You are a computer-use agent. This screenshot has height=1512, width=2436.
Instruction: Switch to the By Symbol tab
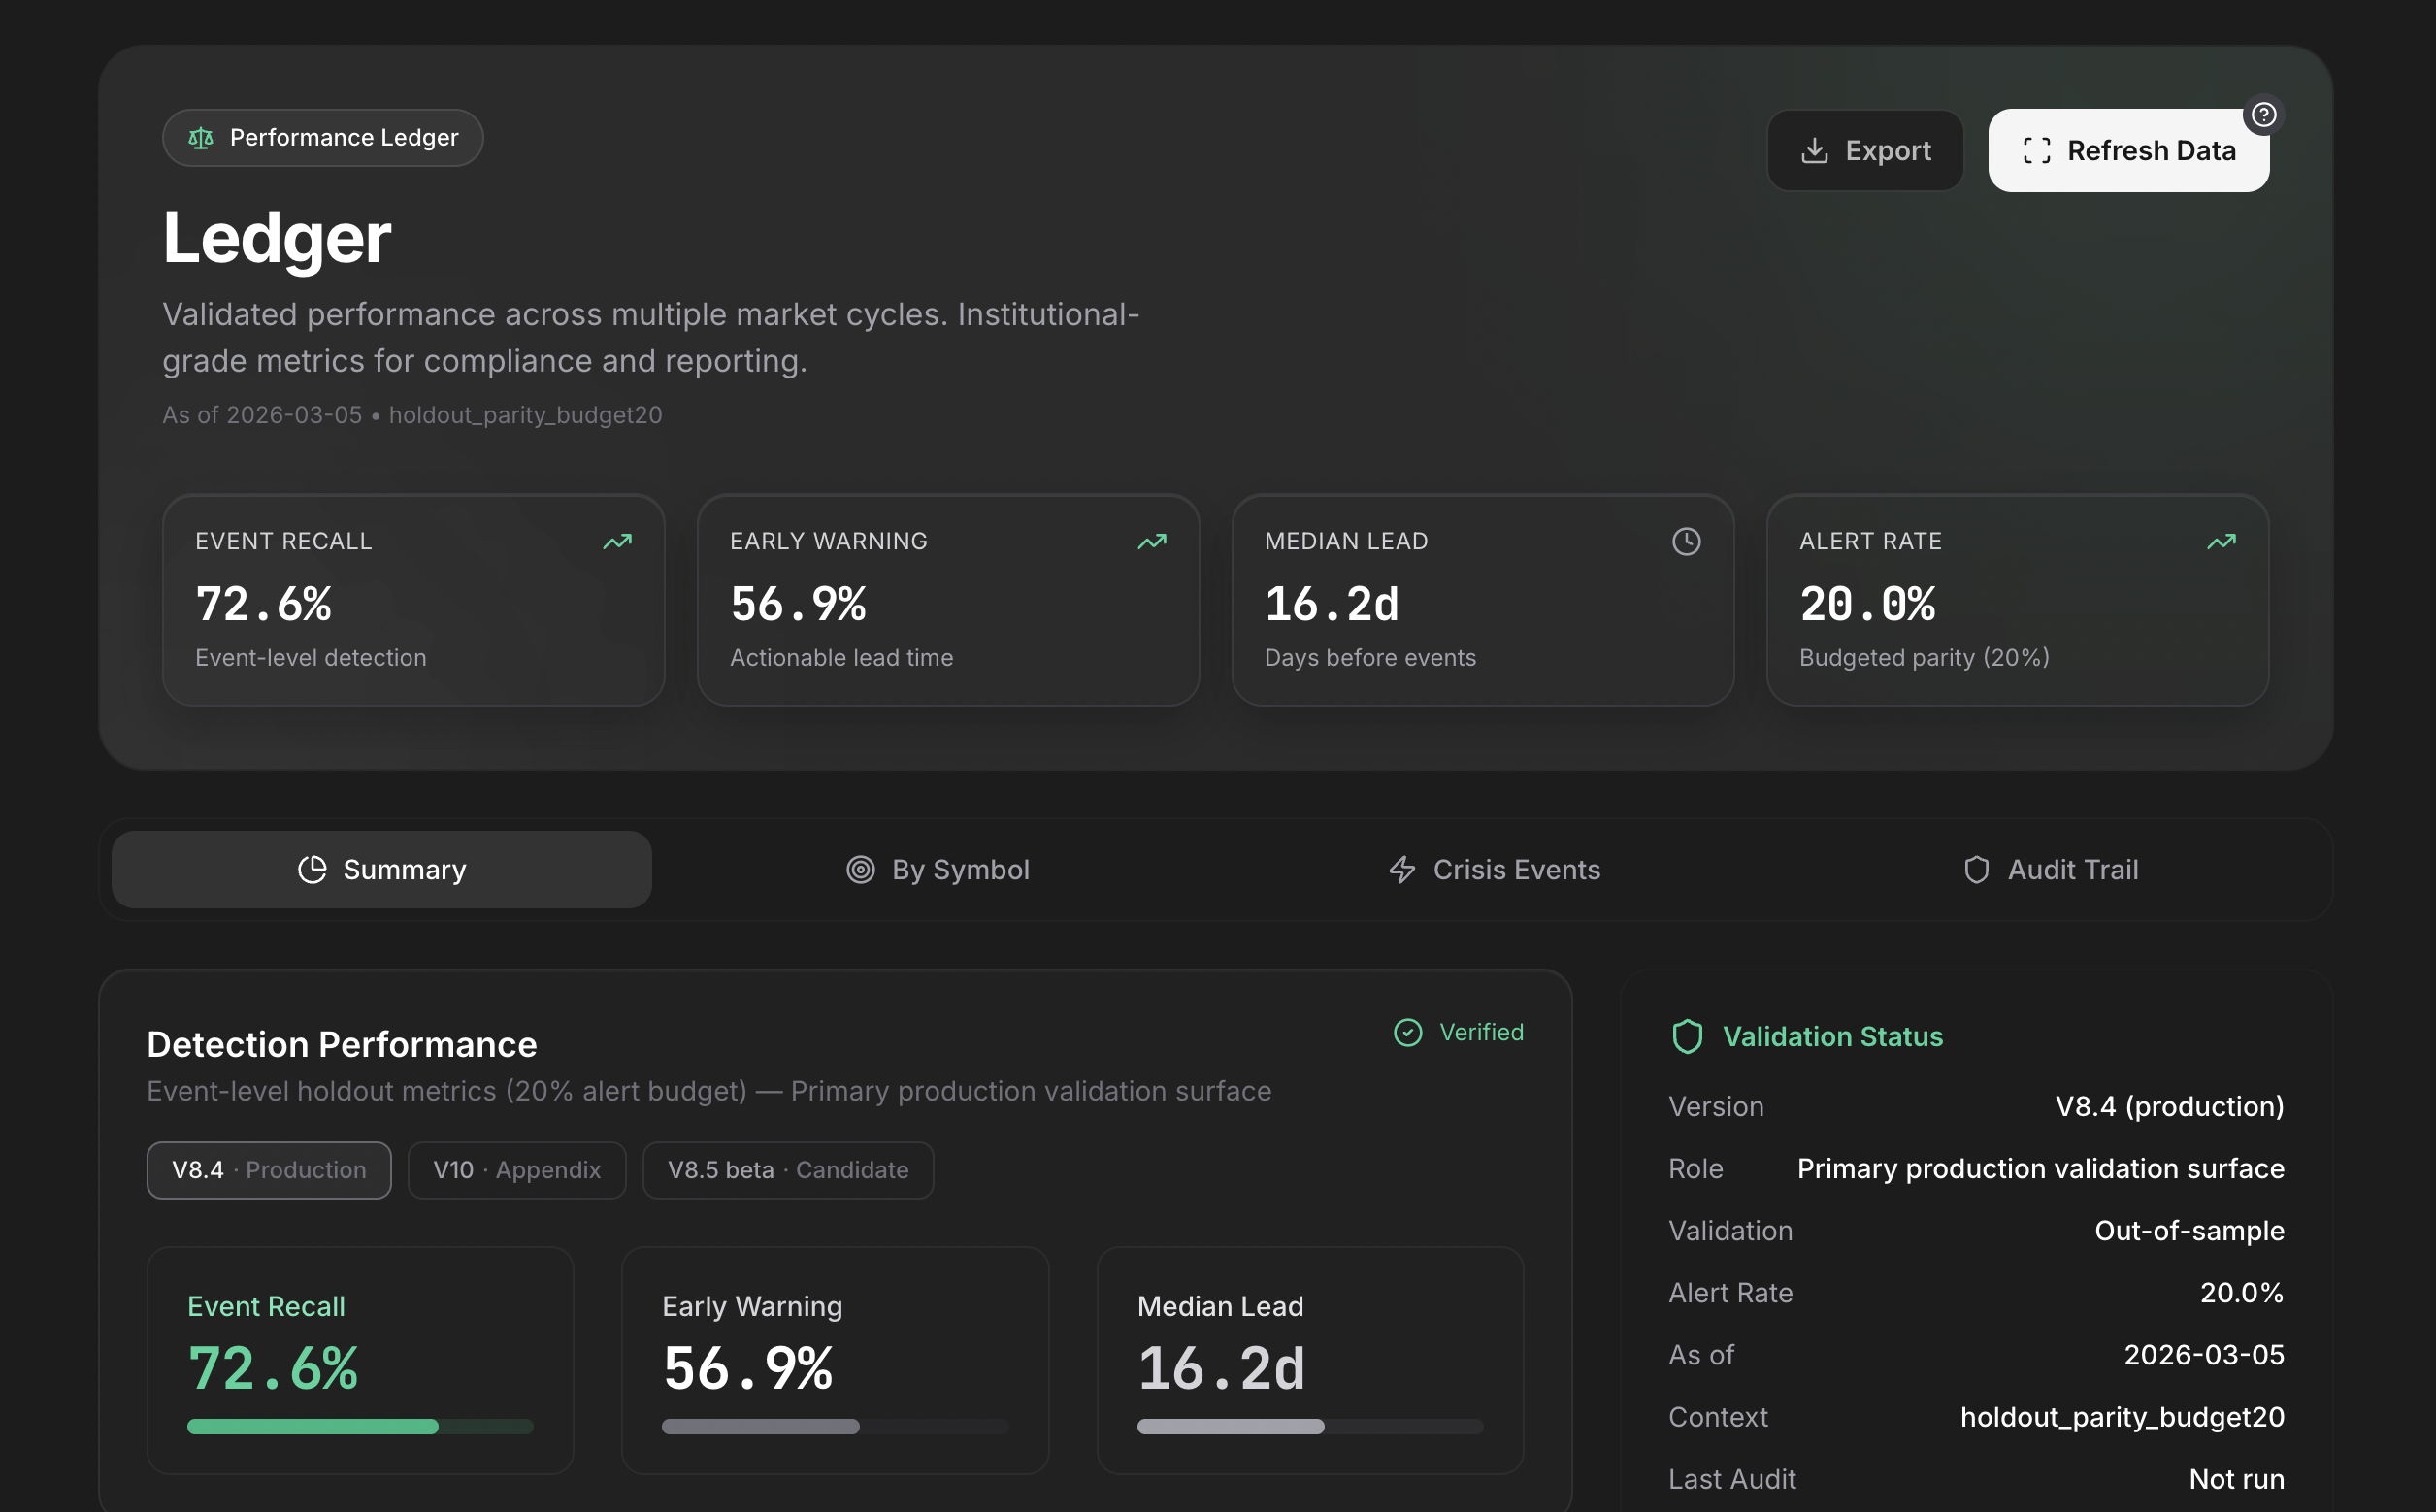tap(938, 869)
